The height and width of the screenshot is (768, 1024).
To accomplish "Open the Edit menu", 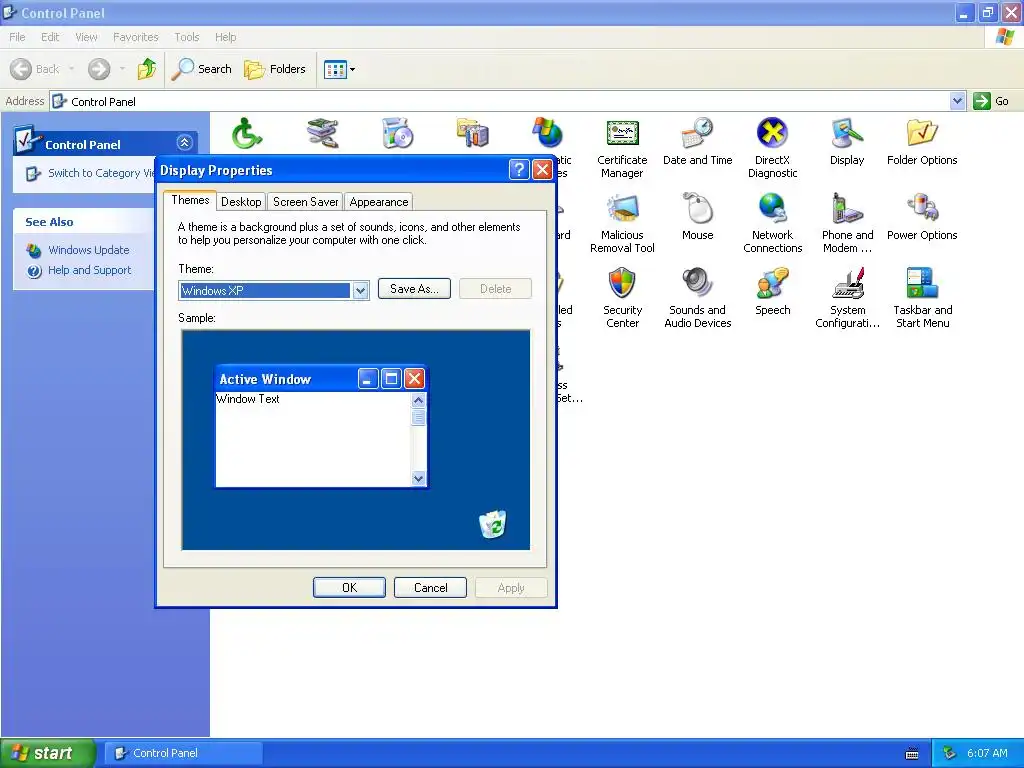I will click(x=50, y=37).
